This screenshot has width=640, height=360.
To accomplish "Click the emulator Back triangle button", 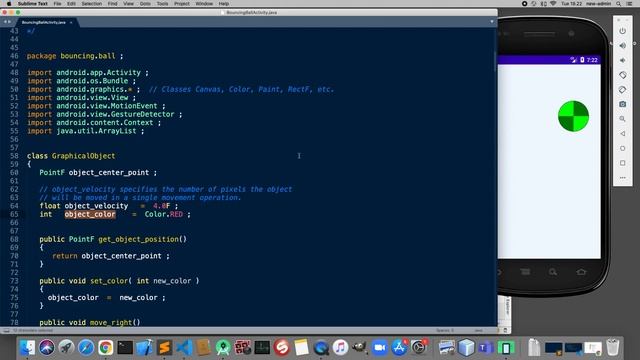I will 622,133.
